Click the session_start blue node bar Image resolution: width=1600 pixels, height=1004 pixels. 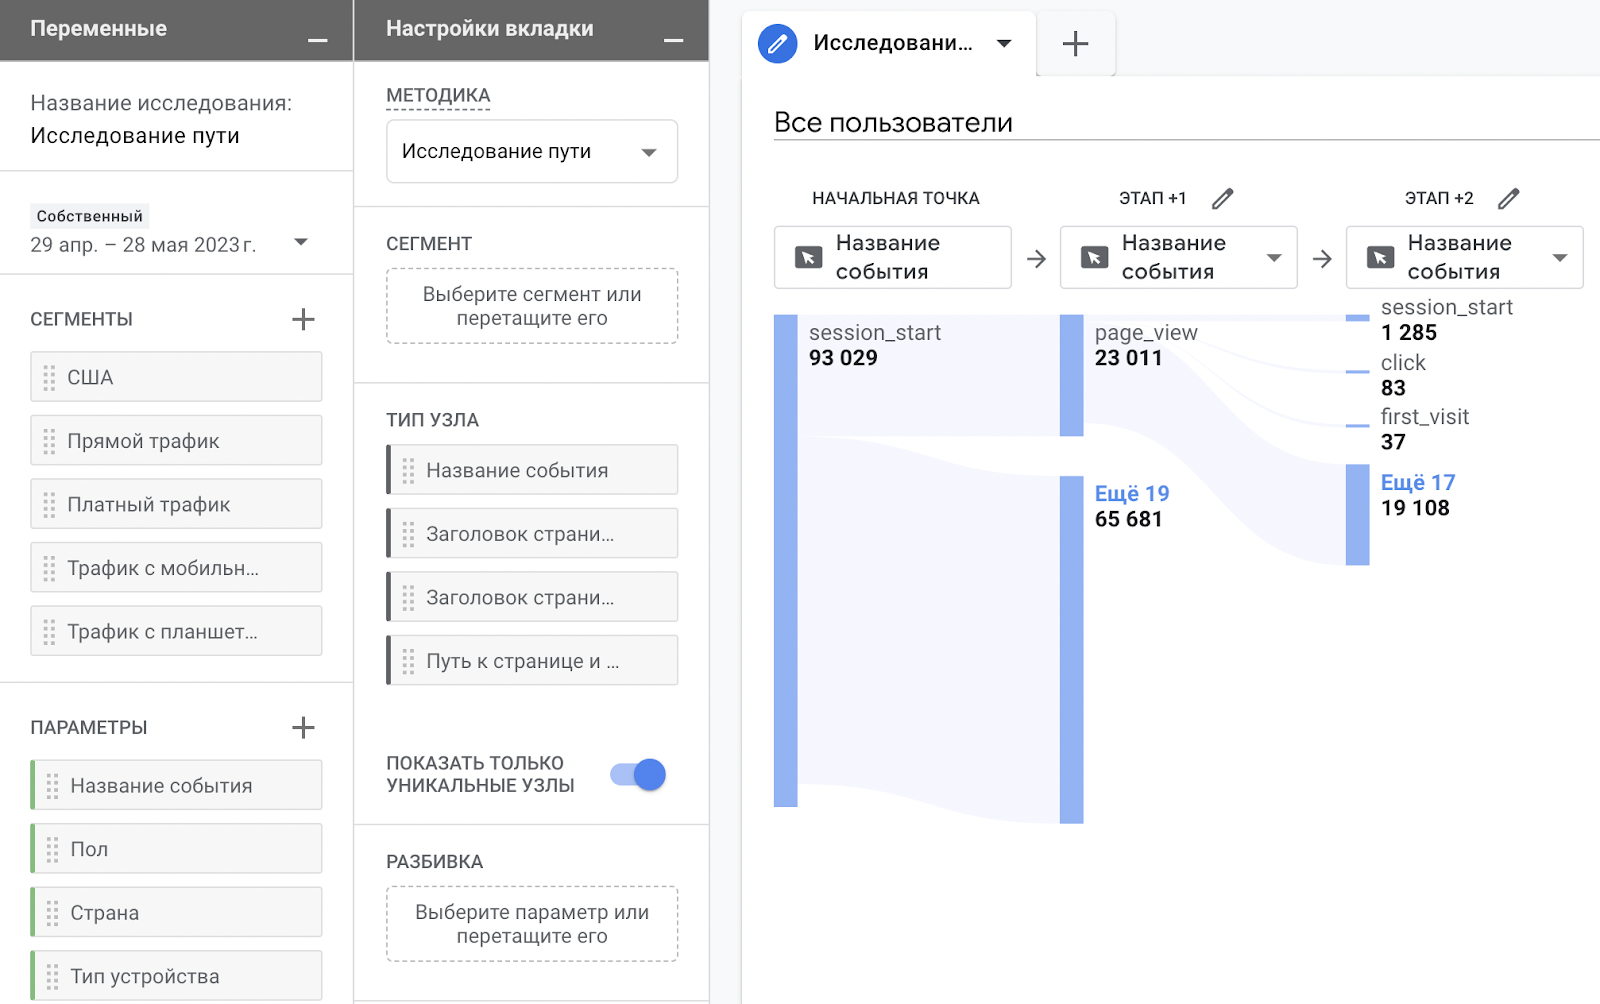pos(785,560)
